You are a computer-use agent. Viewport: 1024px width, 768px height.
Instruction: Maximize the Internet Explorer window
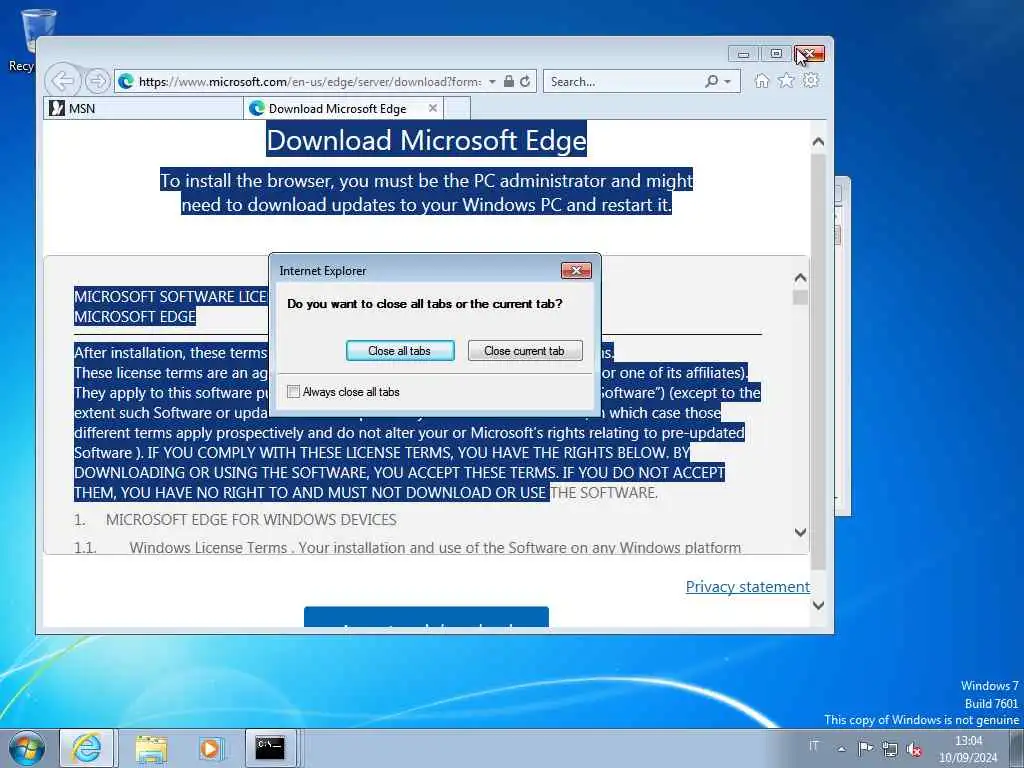(x=776, y=54)
